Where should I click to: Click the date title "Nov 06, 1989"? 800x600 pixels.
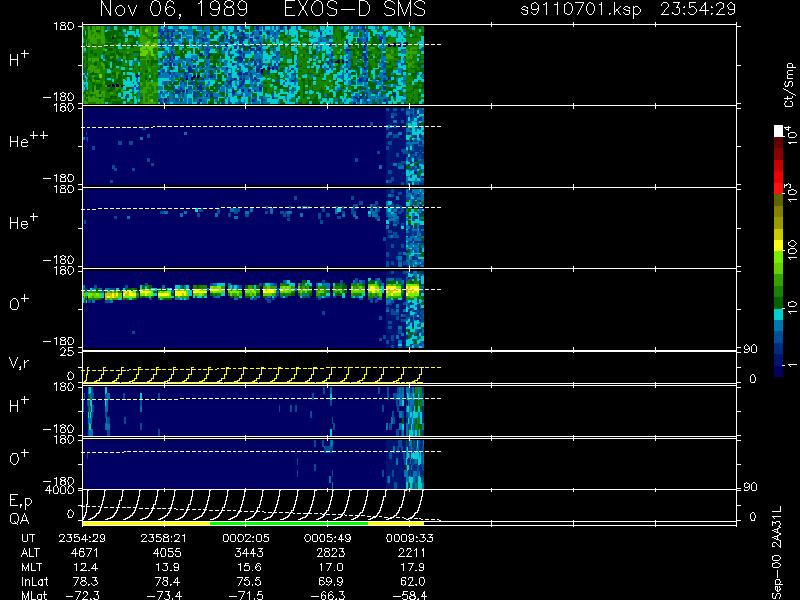click(x=174, y=10)
